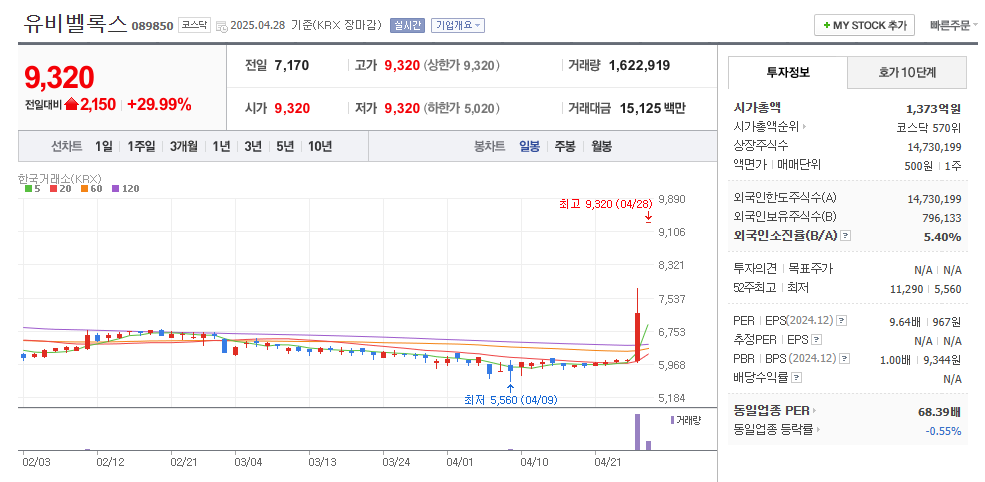Open the 기업개요 dropdown
The height and width of the screenshot is (482, 985).
(x=458, y=26)
